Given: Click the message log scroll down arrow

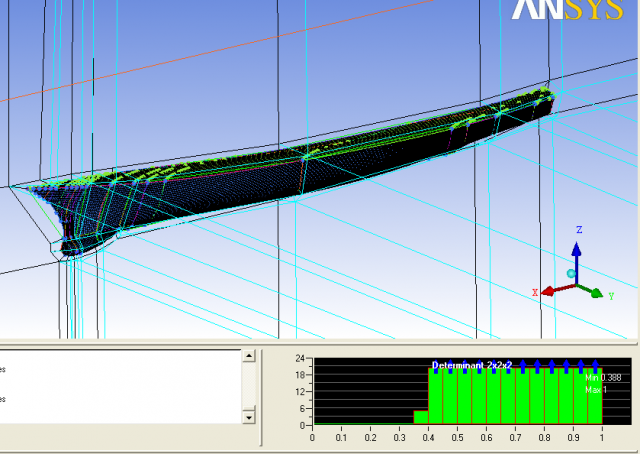Looking at the screenshot, I should tap(249, 415).
